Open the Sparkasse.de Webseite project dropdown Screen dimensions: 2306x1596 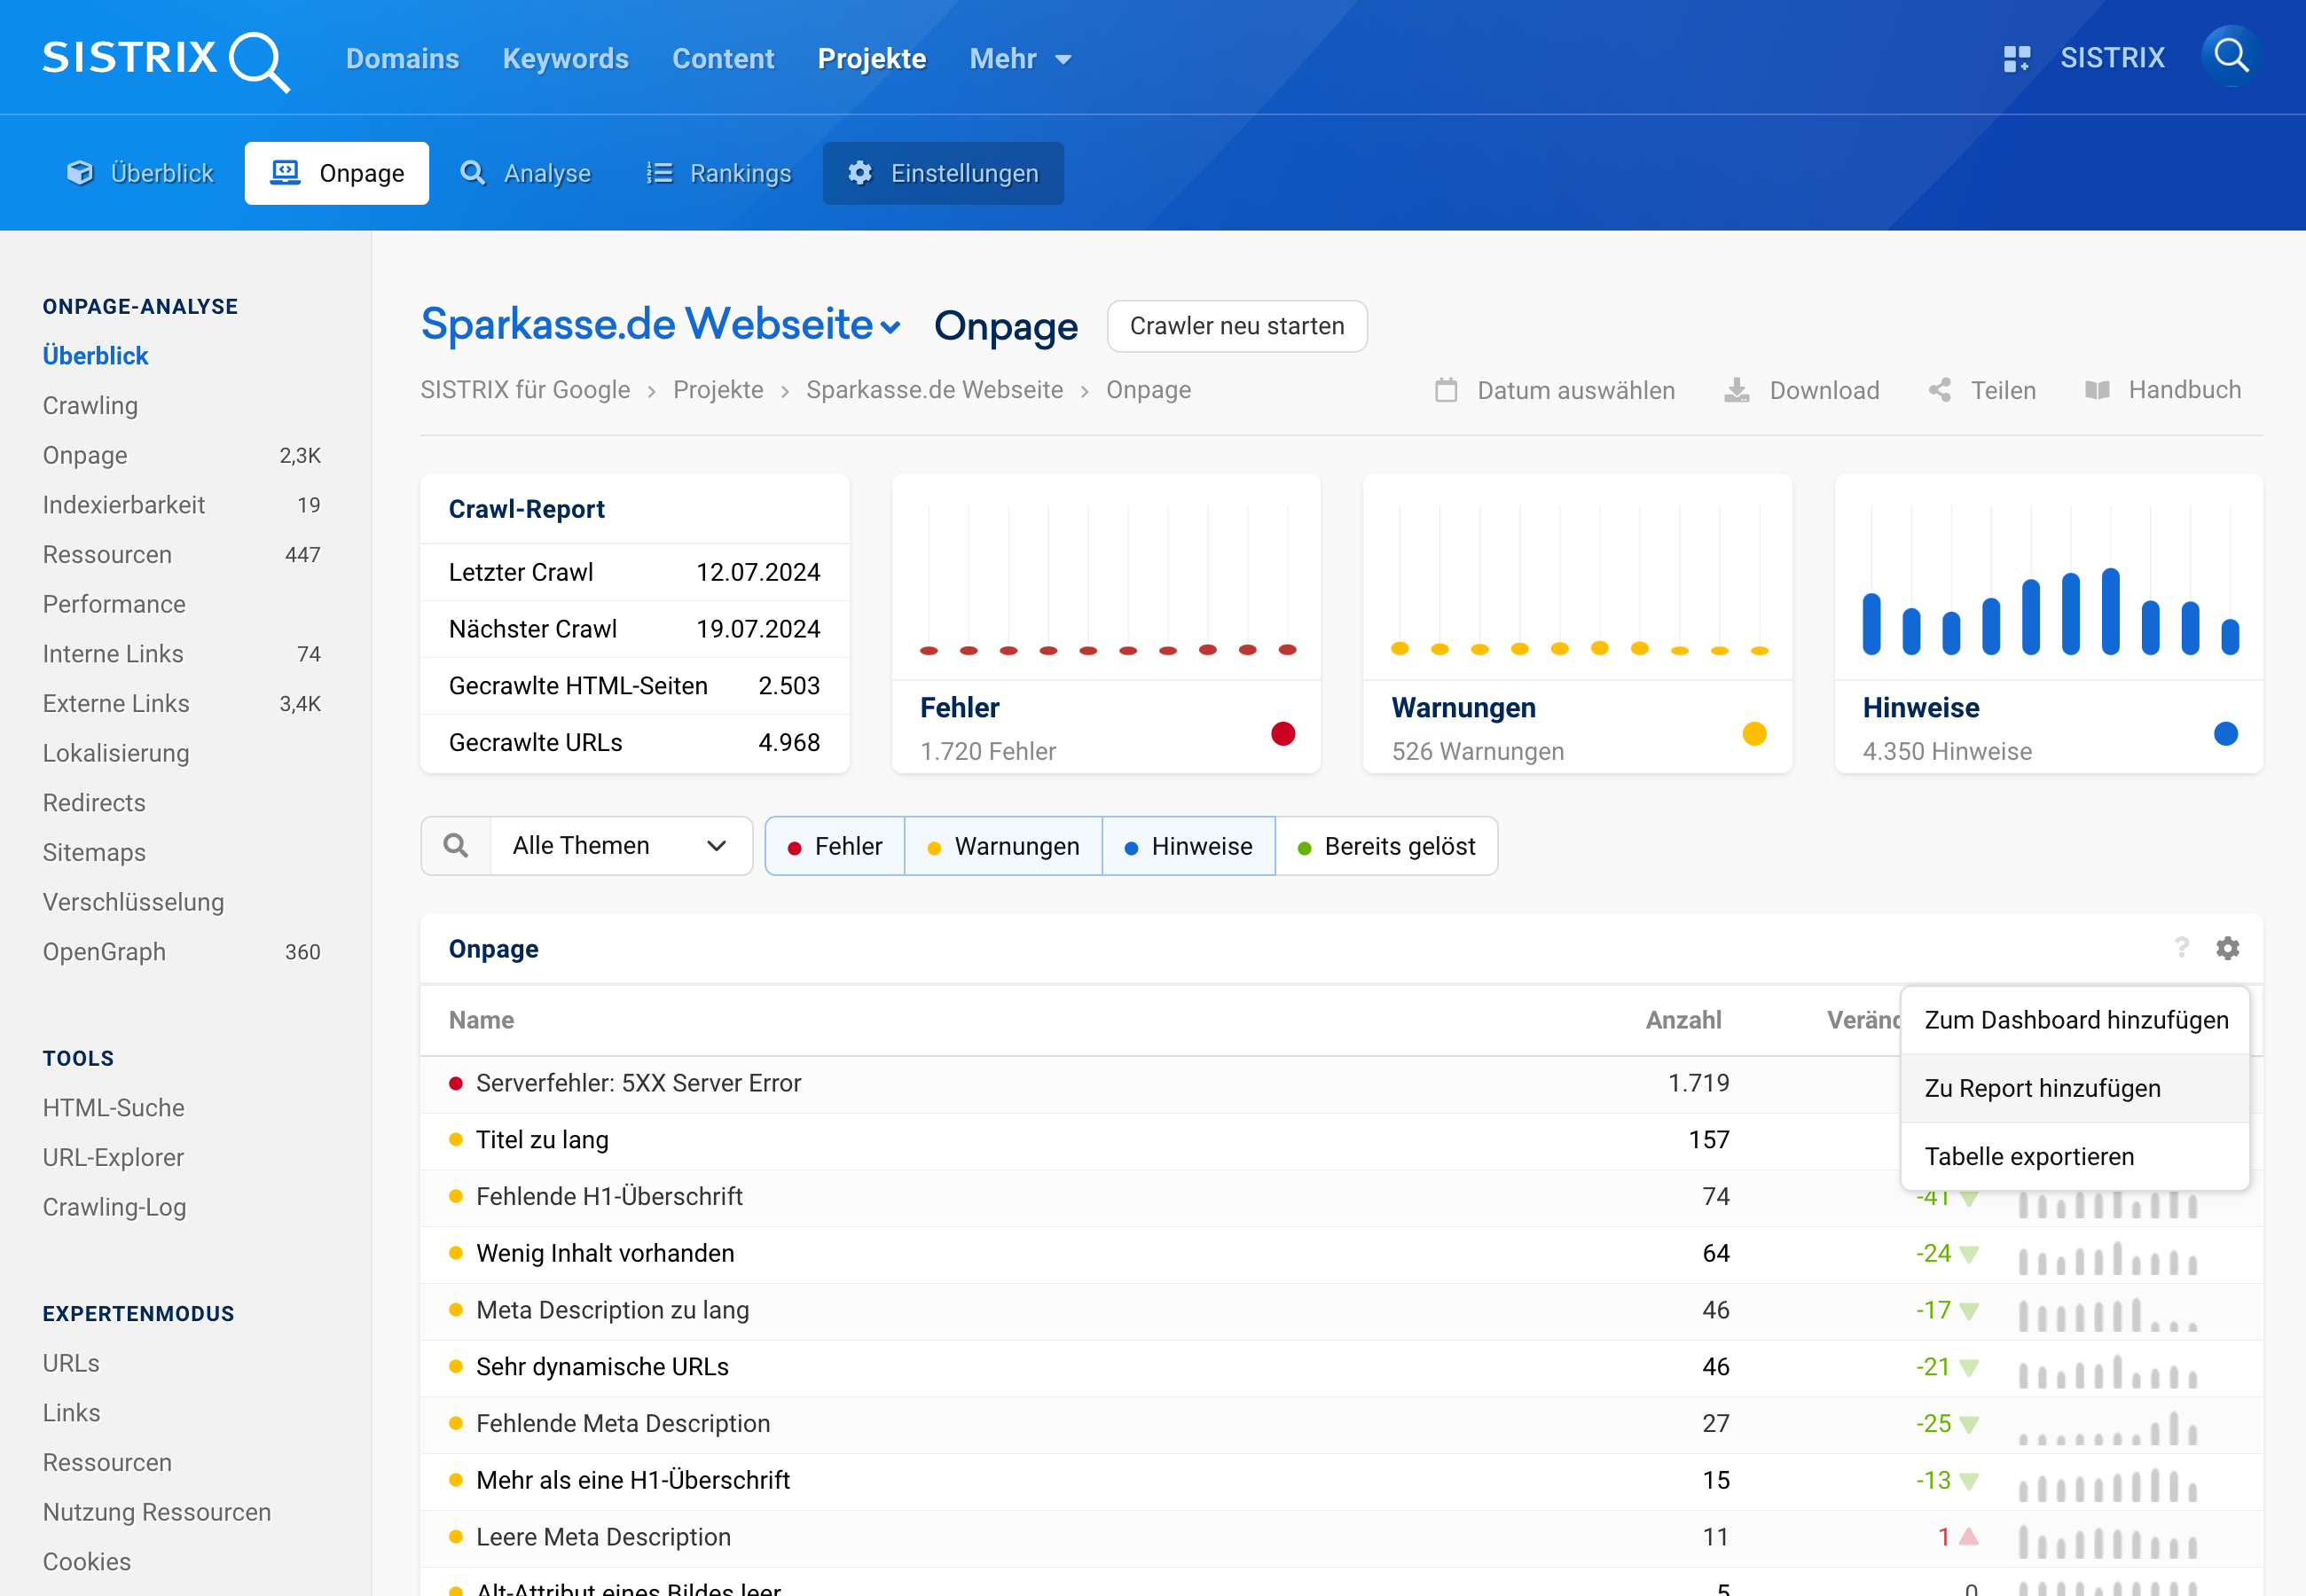(x=661, y=325)
